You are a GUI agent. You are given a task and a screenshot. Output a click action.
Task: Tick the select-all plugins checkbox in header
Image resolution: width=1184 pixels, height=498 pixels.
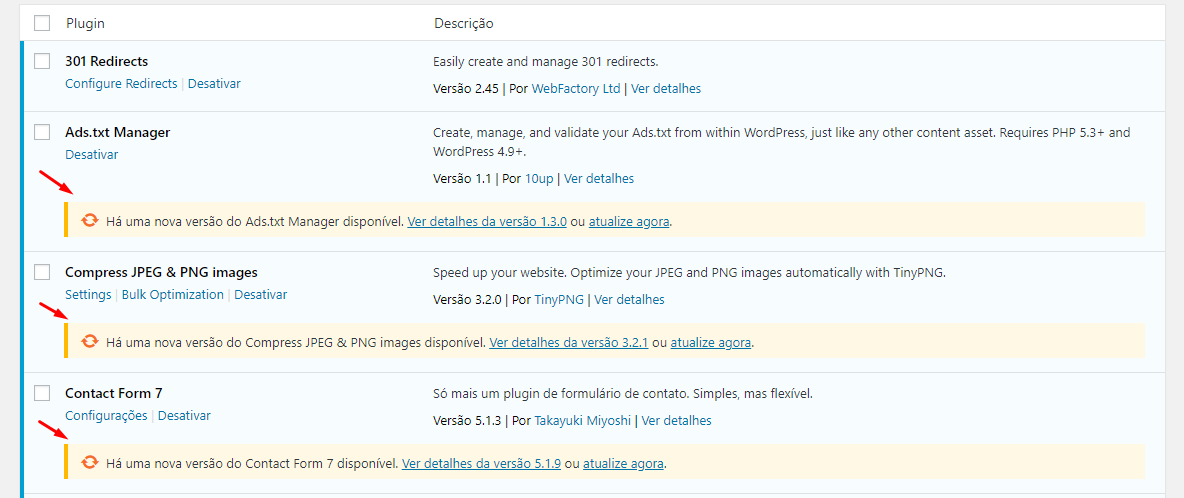pyautogui.click(x=42, y=23)
